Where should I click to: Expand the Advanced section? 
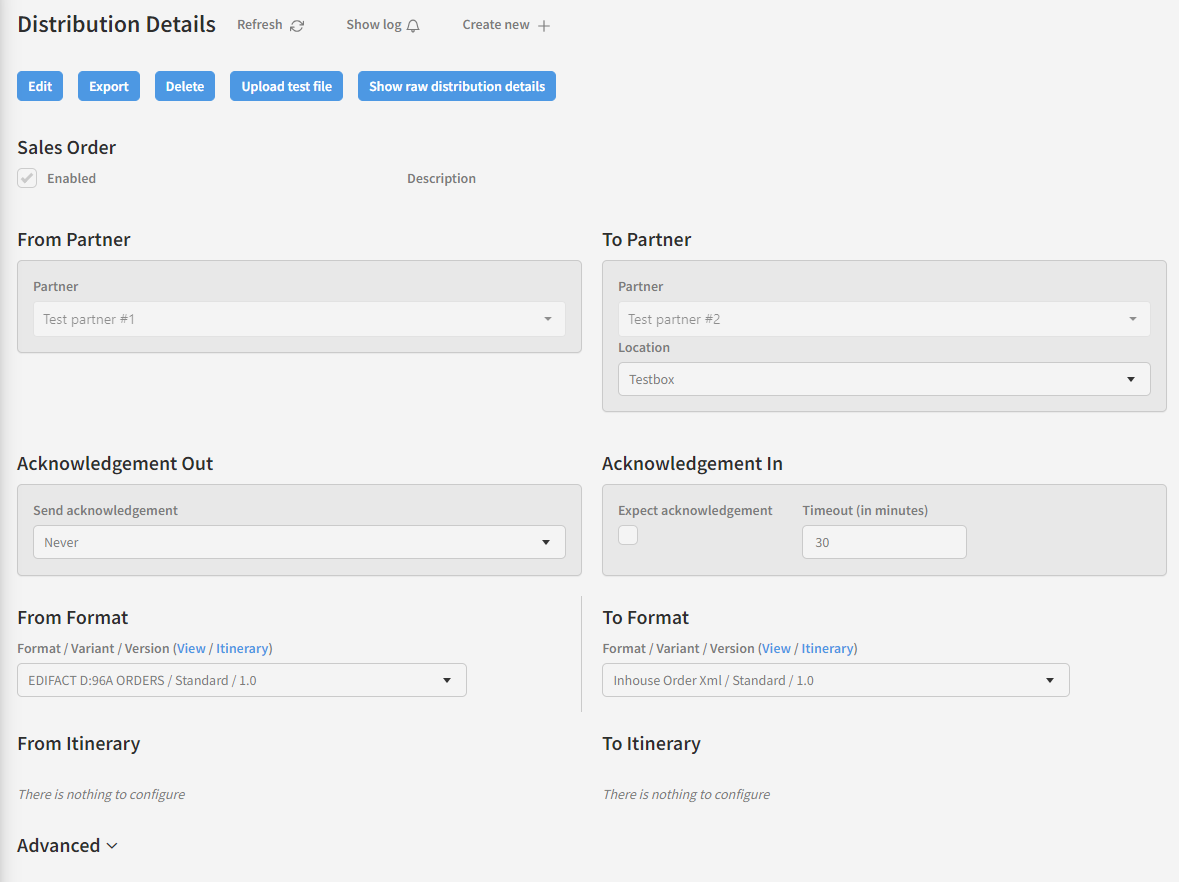point(67,846)
